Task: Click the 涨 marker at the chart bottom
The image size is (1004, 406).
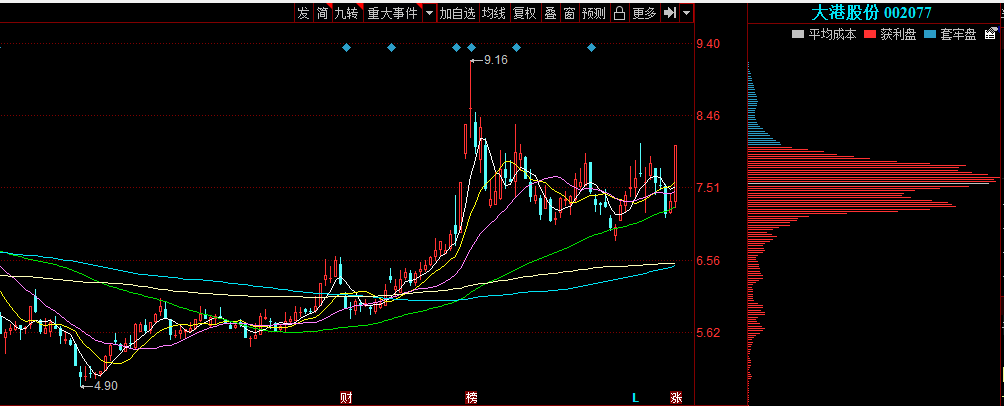Action: point(676,397)
